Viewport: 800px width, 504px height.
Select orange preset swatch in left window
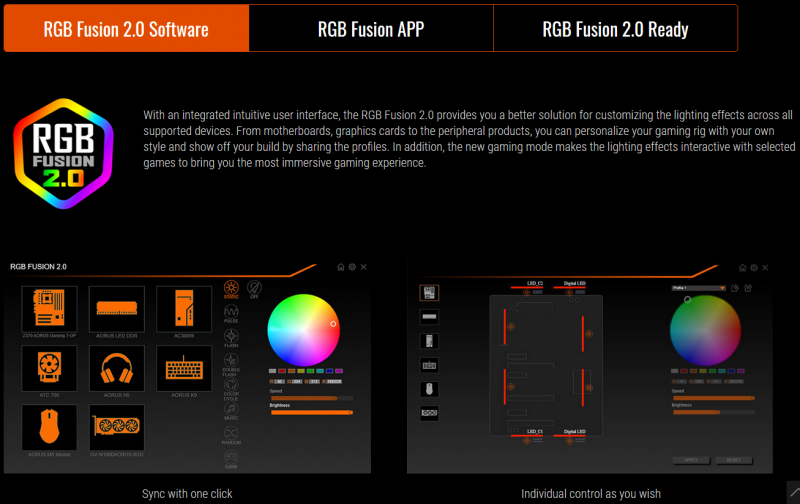(291, 371)
